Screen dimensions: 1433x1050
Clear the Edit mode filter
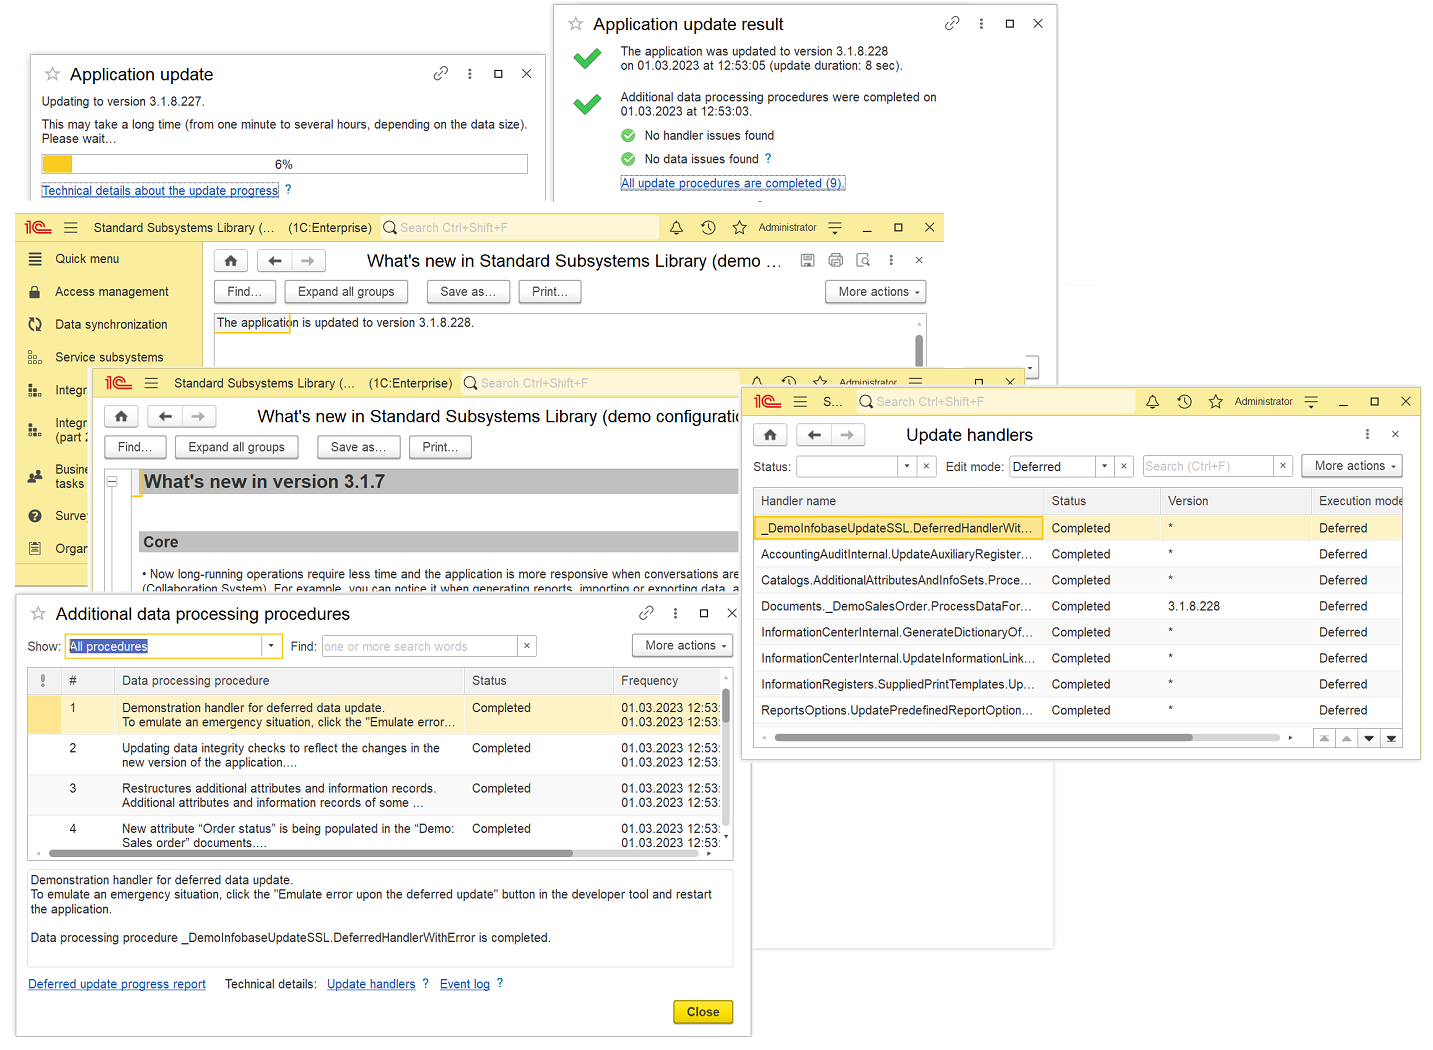click(x=1124, y=466)
